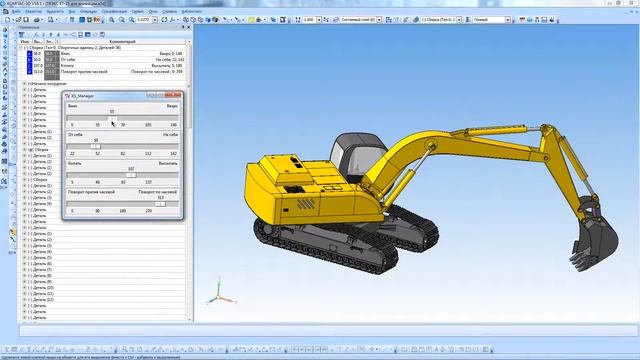Click the Print toolbar icon
Image resolution: width=640 pixels, height=360 pixels.
(36, 20)
